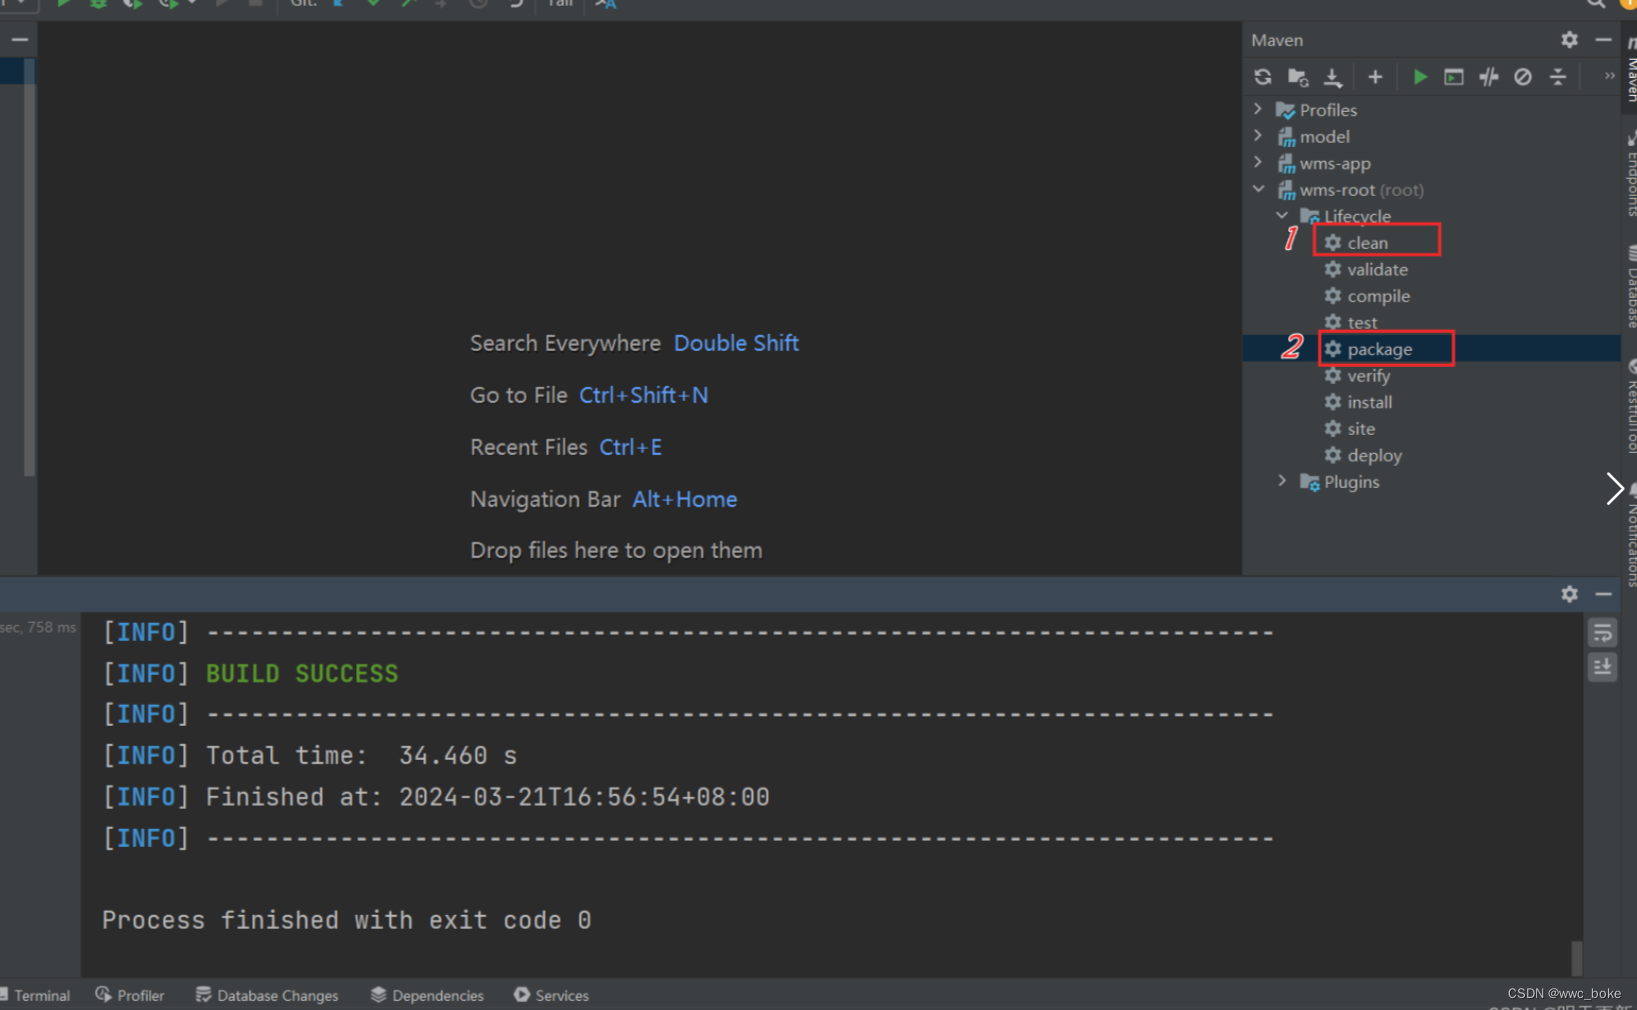The width and height of the screenshot is (1637, 1010).
Task: Switch to Database sidebar tab
Action: tap(1631, 286)
